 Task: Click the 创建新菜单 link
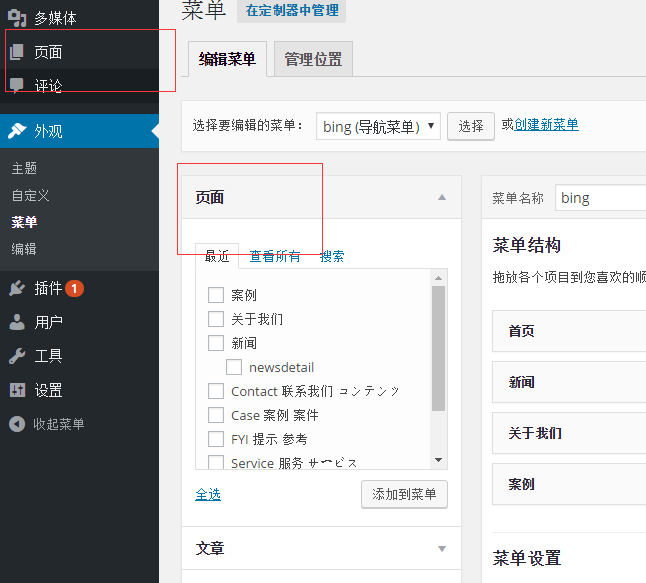point(546,124)
